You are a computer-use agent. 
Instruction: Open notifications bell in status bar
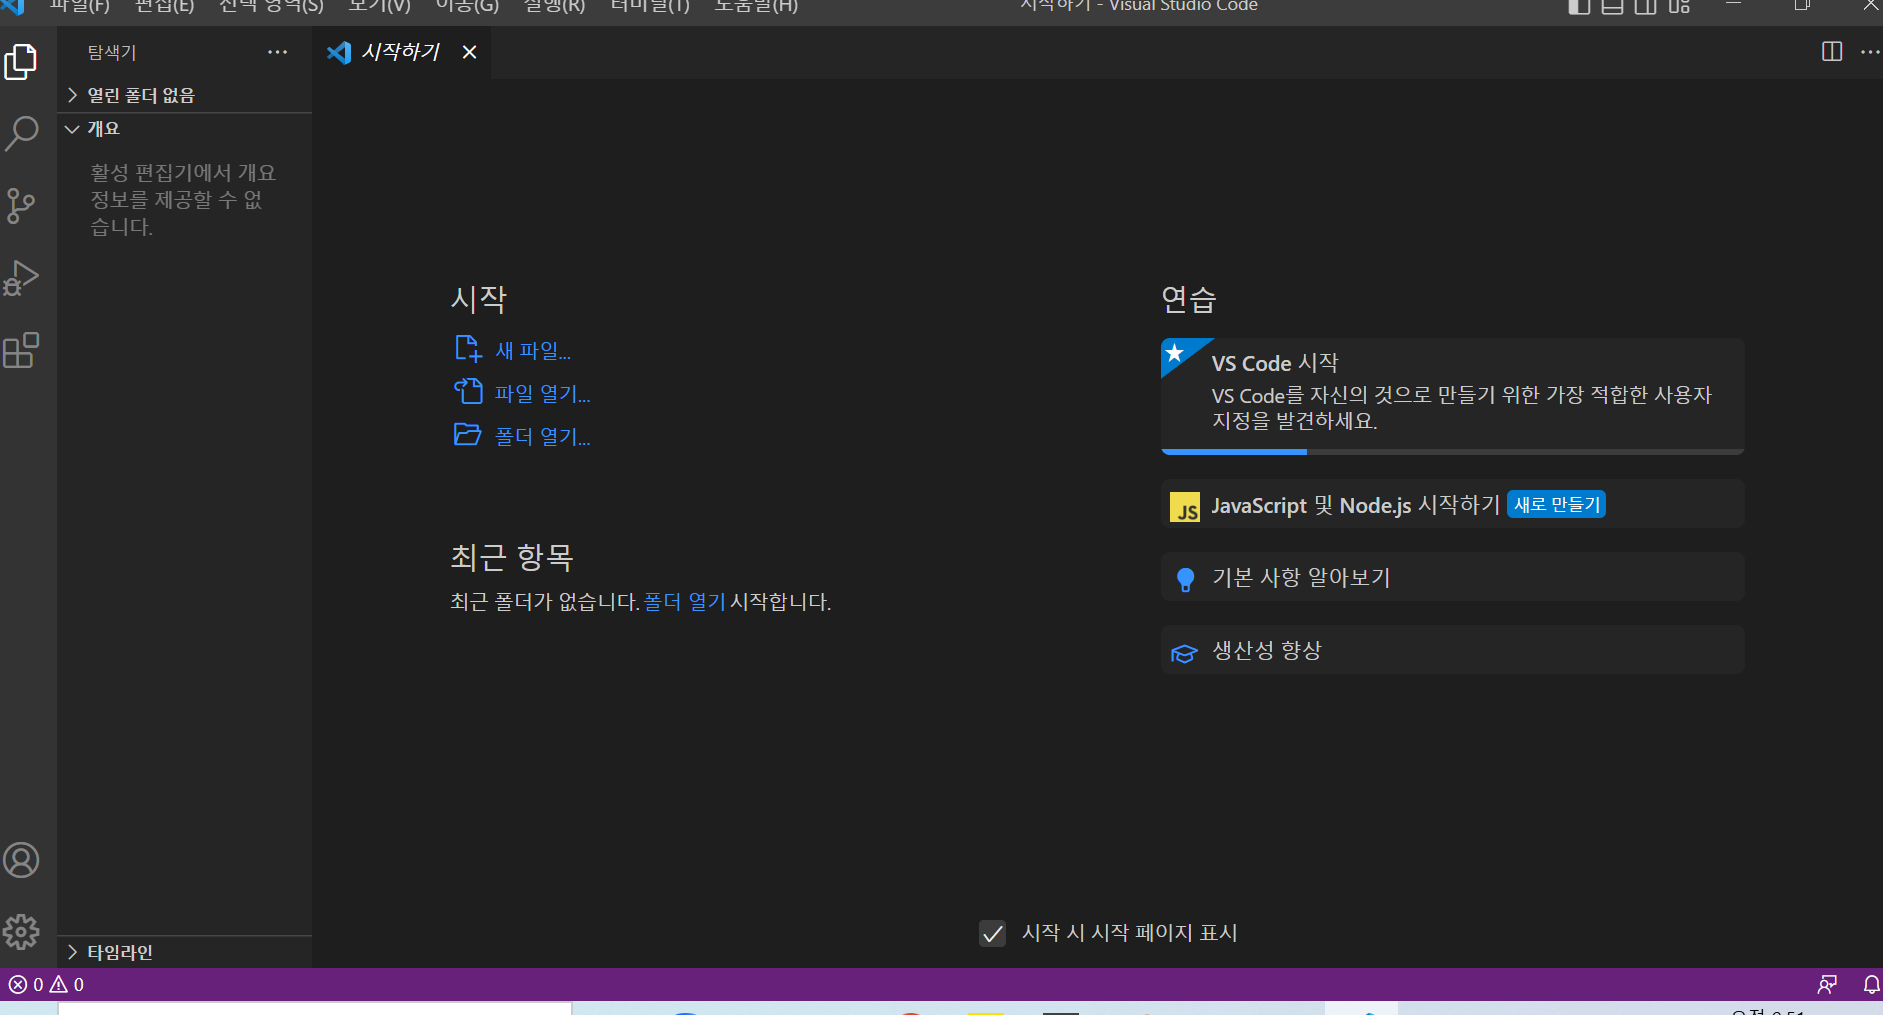(x=1871, y=985)
